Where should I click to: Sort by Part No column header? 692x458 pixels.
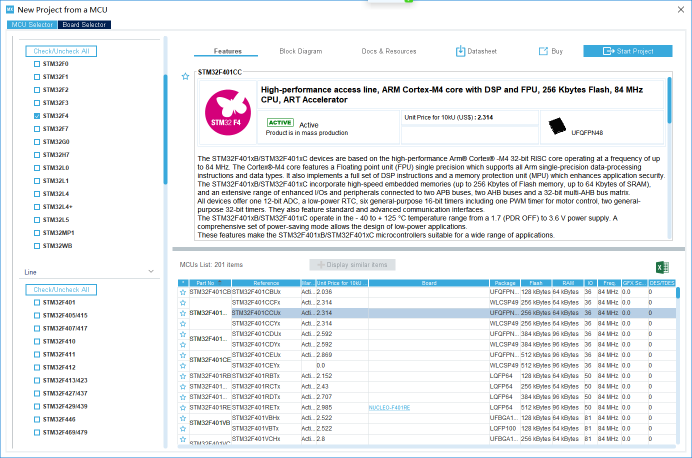point(210,283)
